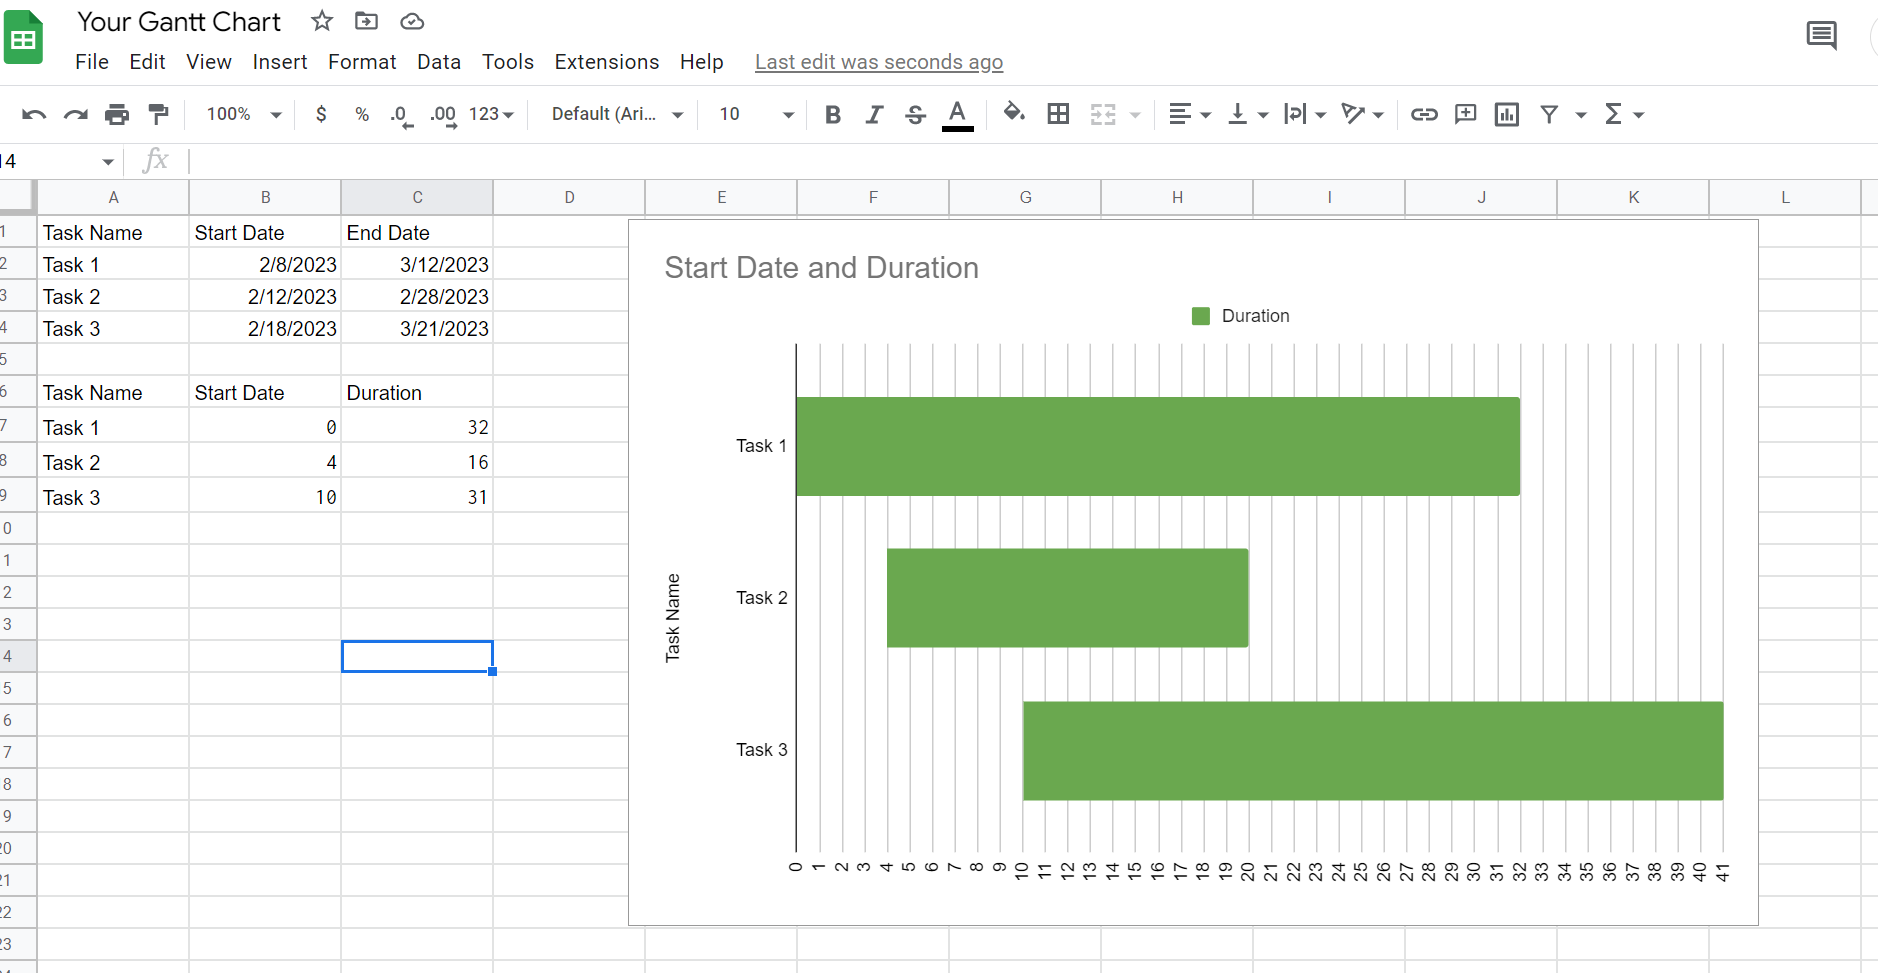Click the Insert chart icon

pos(1507,114)
